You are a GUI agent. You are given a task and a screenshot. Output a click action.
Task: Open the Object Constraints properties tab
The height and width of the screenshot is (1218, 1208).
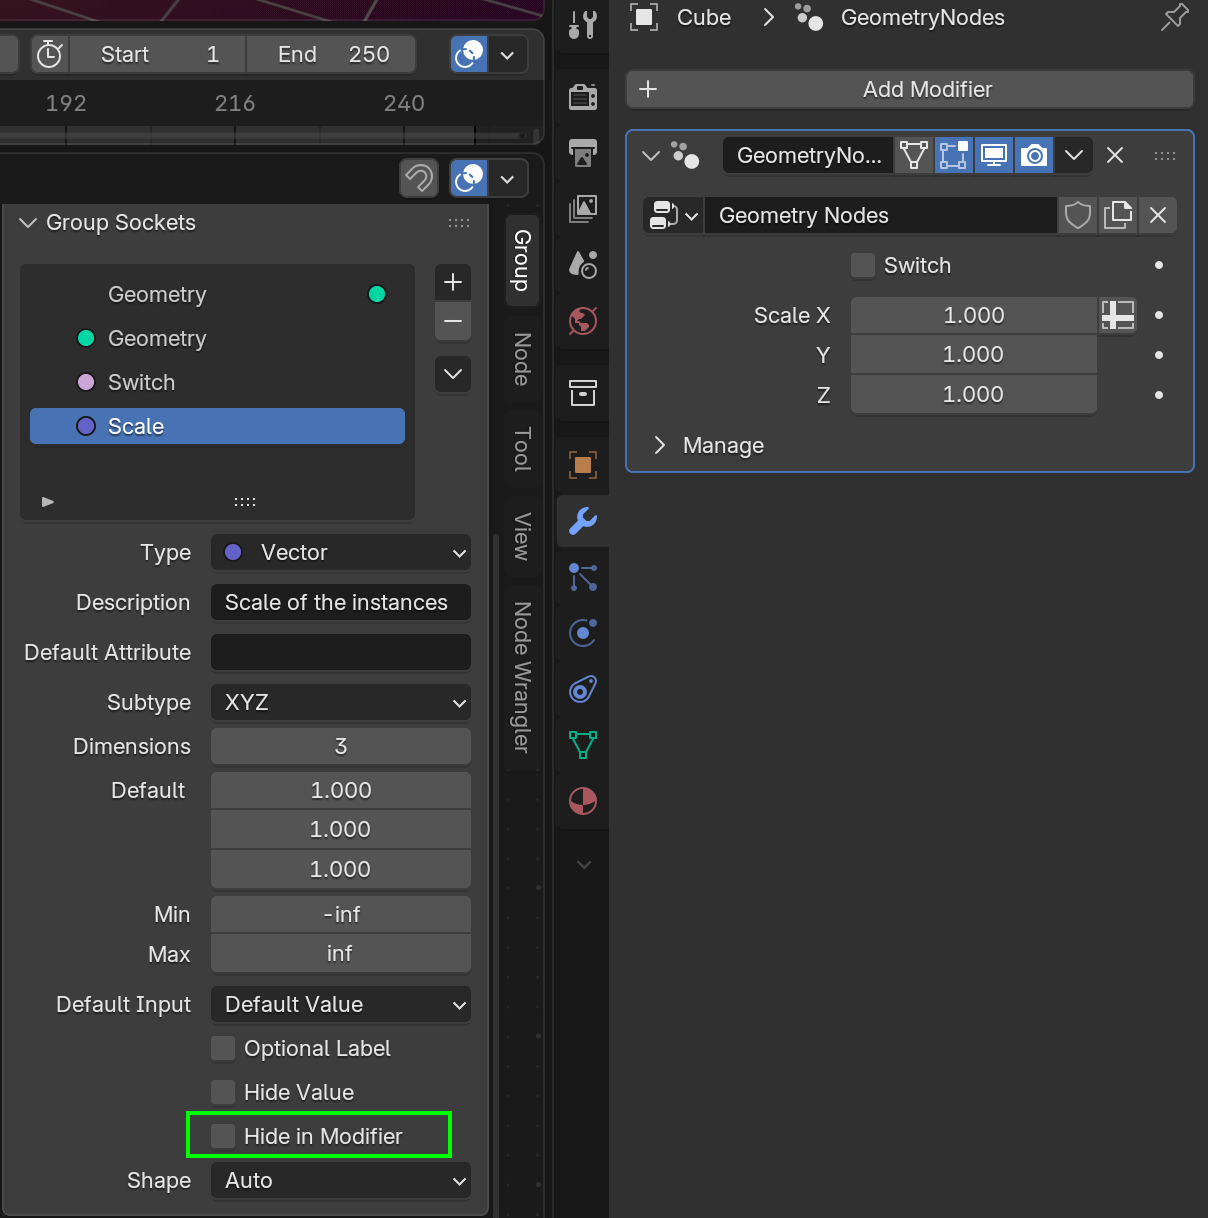pos(583,689)
